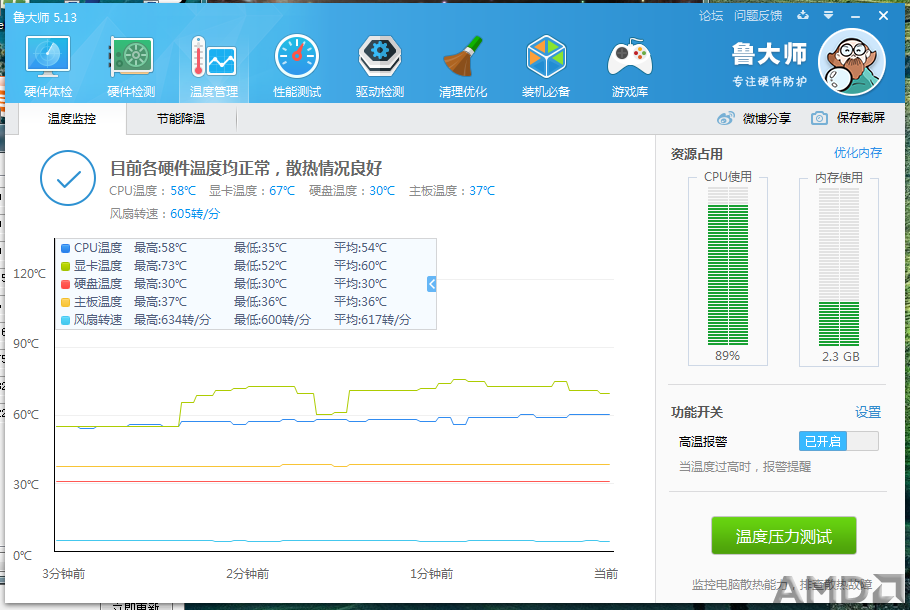The image size is (910, 610).
Task: Click the 最高:73℃ graphics card value
Action: (160, 266)
